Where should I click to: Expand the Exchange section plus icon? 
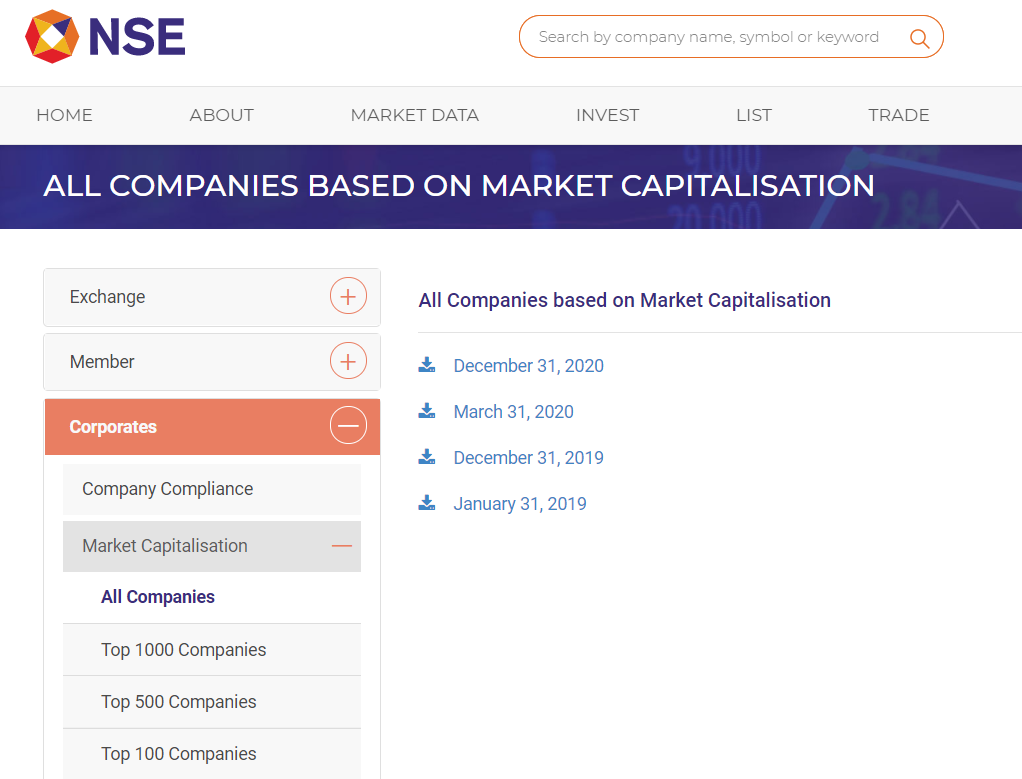point(348,297)
